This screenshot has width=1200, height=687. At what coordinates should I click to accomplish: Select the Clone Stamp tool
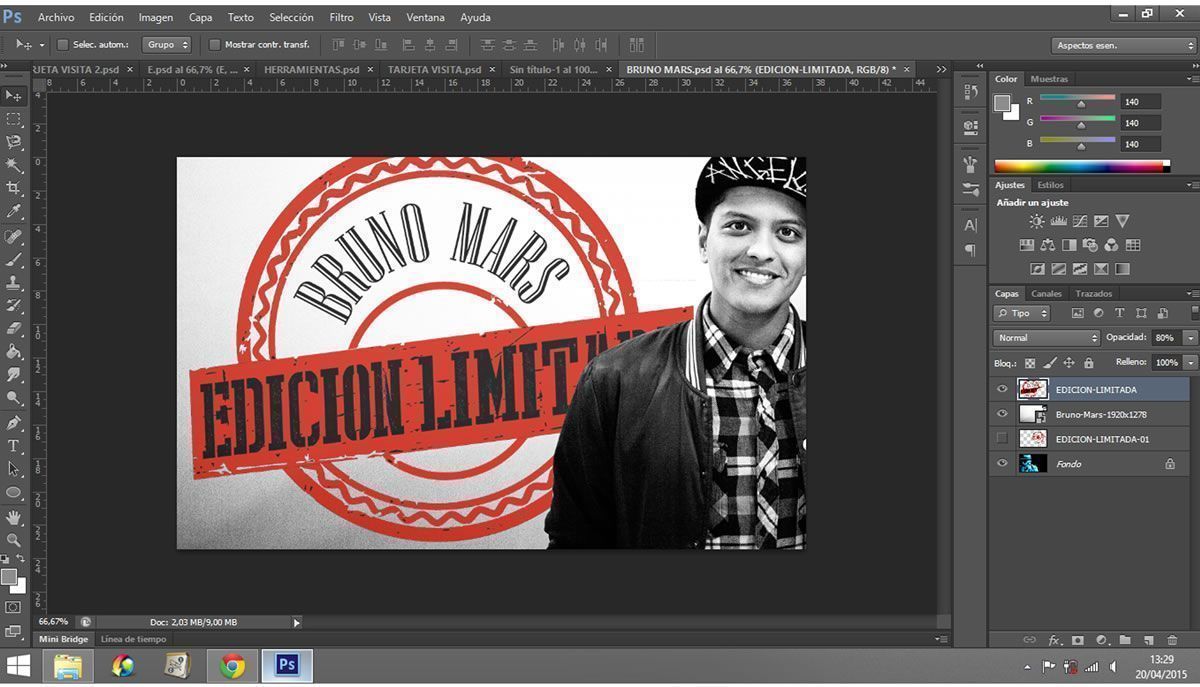tap(14, 283)
